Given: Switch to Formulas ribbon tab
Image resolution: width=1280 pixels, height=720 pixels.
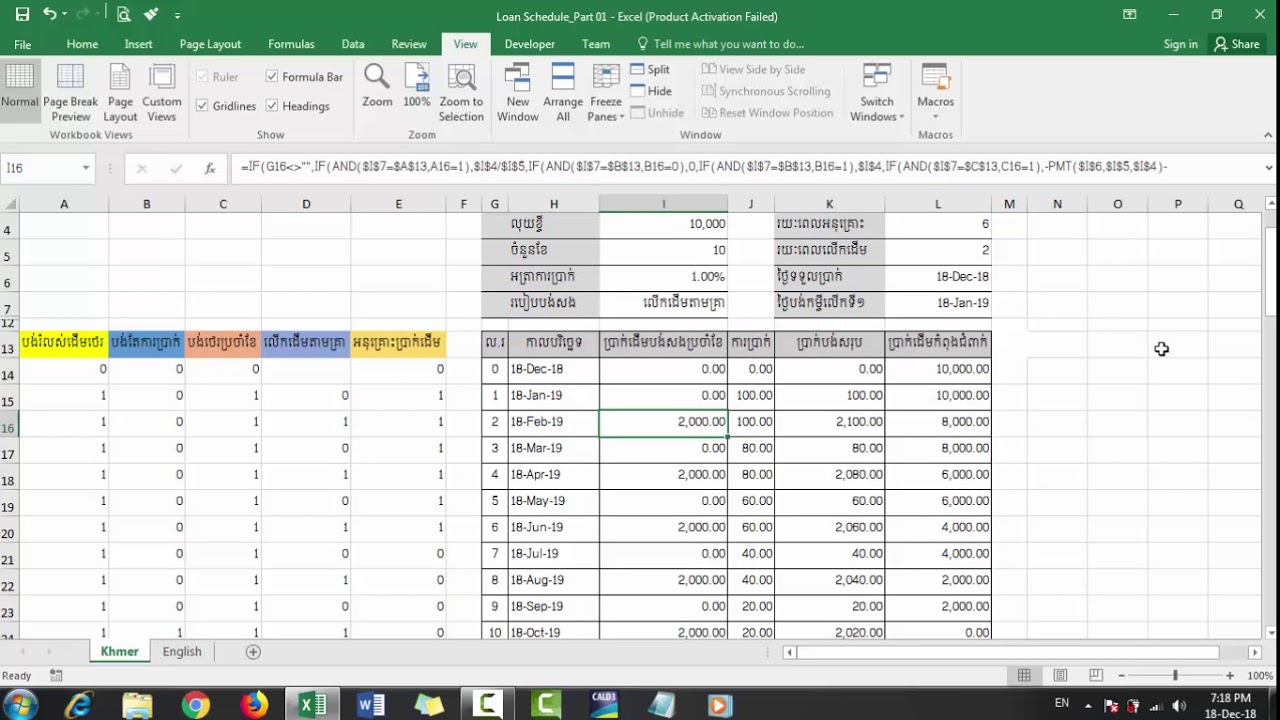Looking at the screenshot, I should coord(291,44).
